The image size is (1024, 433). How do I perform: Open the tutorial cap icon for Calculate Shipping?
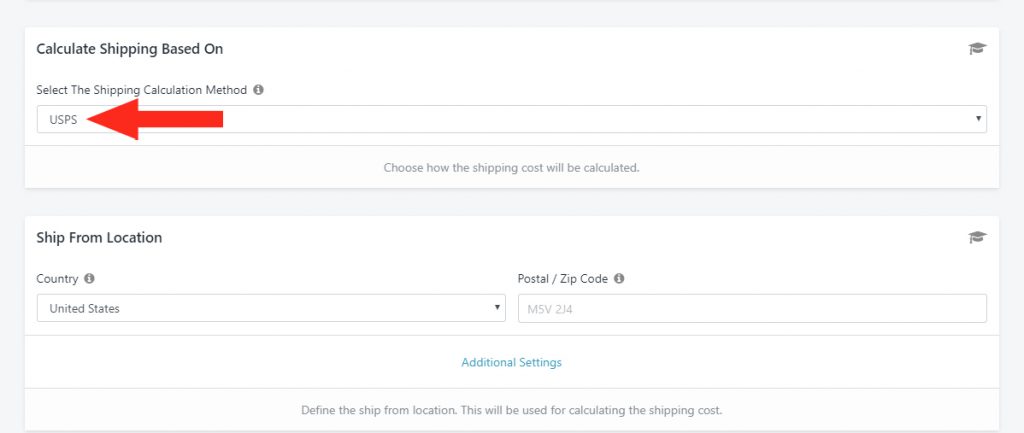pos(977,49)
